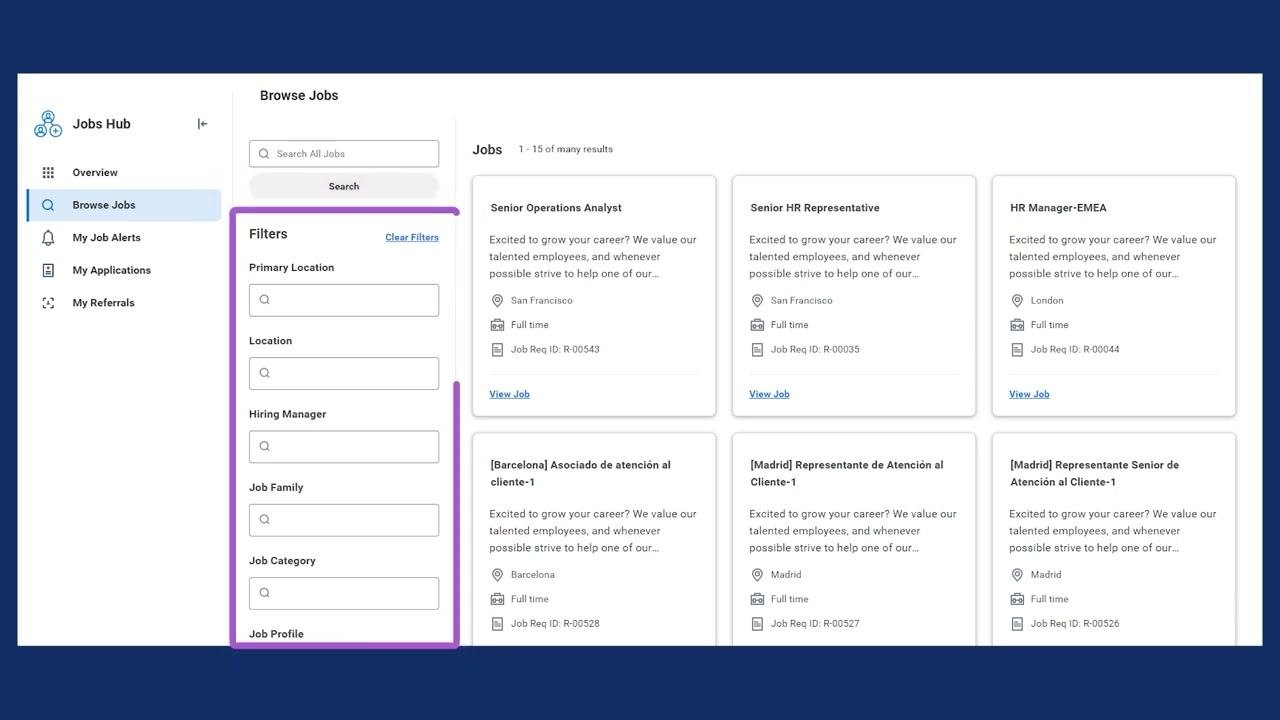Click the Job Req ID icon for R-00543

497,350
